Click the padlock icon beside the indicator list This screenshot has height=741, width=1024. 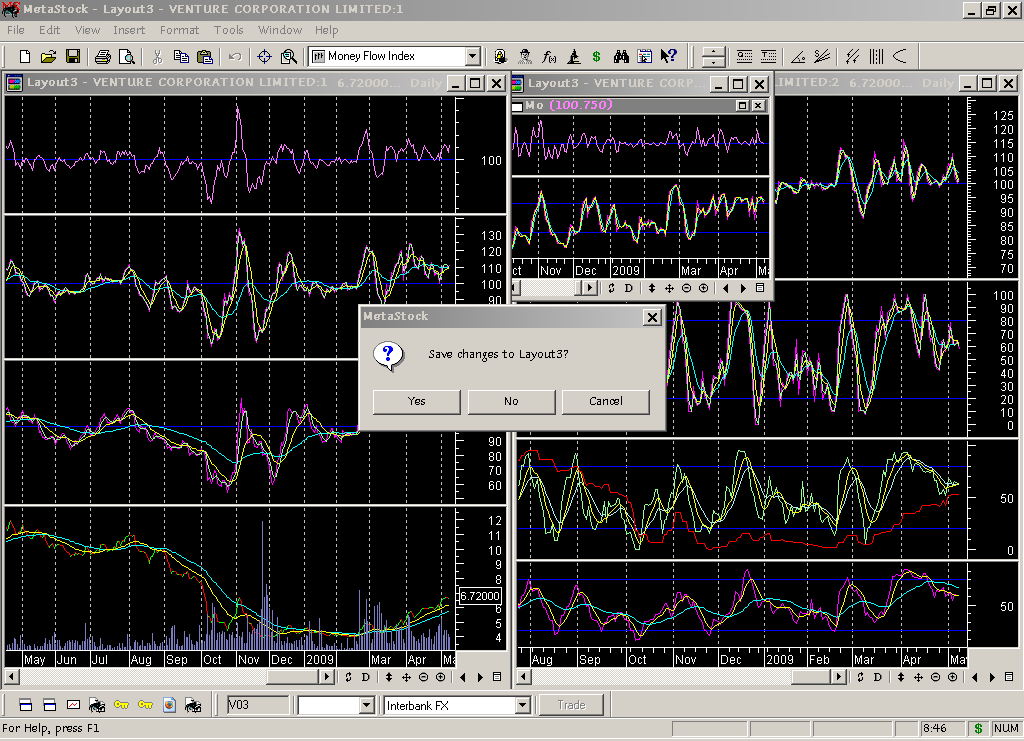(500, 57)
